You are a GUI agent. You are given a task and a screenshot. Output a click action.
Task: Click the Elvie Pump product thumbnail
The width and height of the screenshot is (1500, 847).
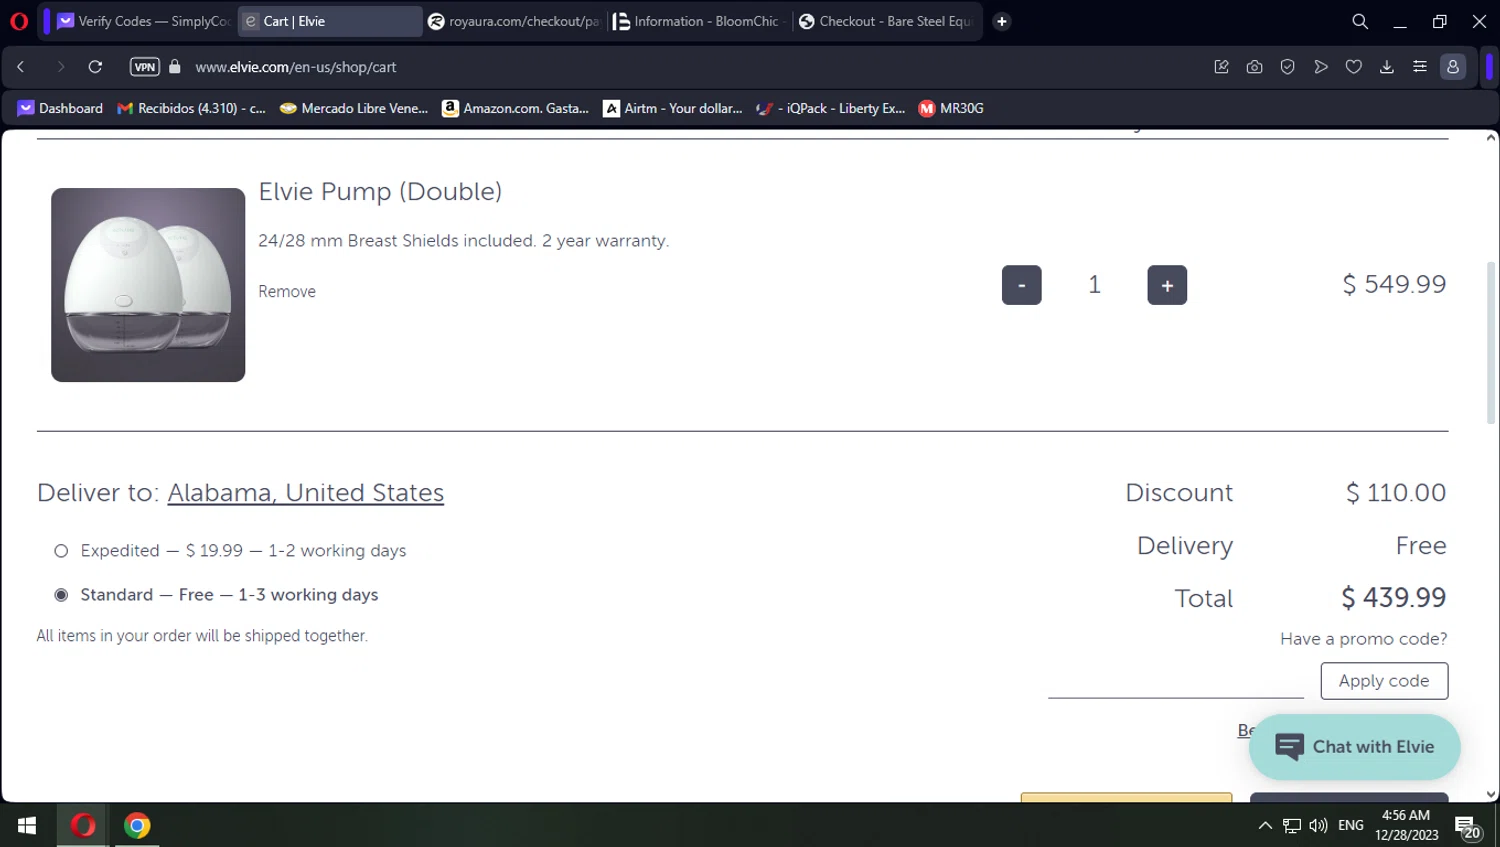click(148, 285)
